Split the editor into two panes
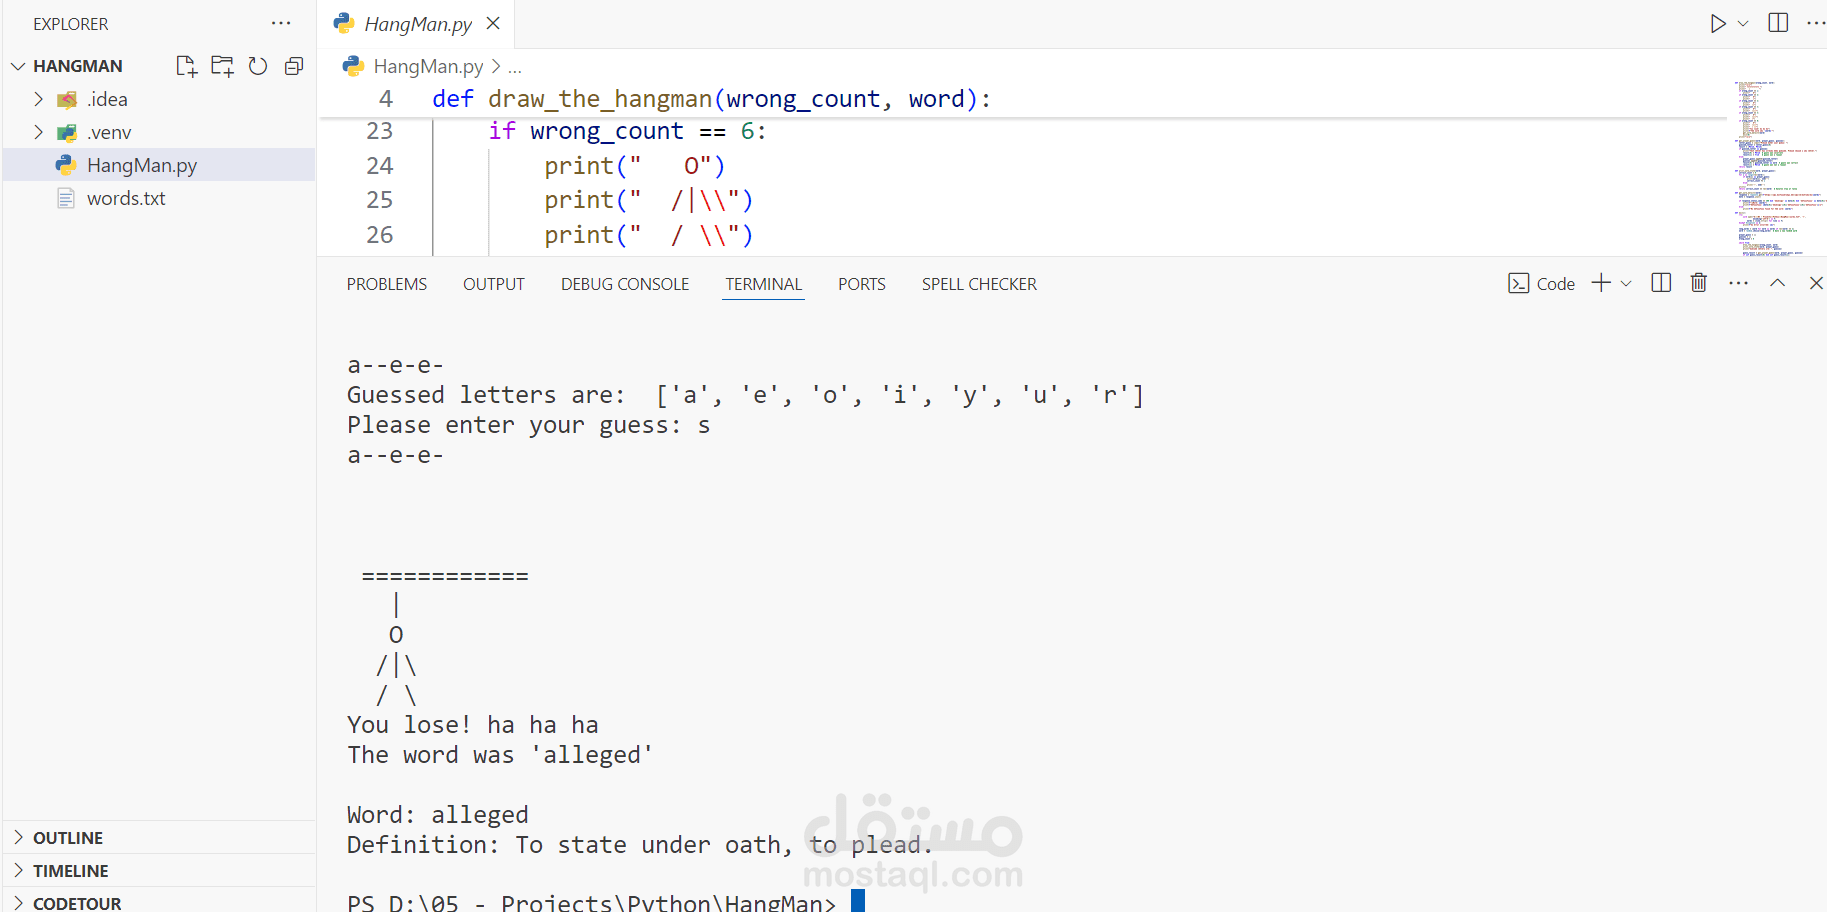 pyautogui.click(x=1778, y=22)
